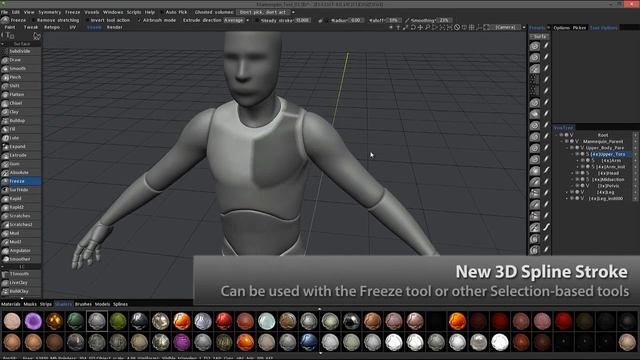Pick the Rapid tool
This screenshot has height=360, width=640.
tap(21, 199)
